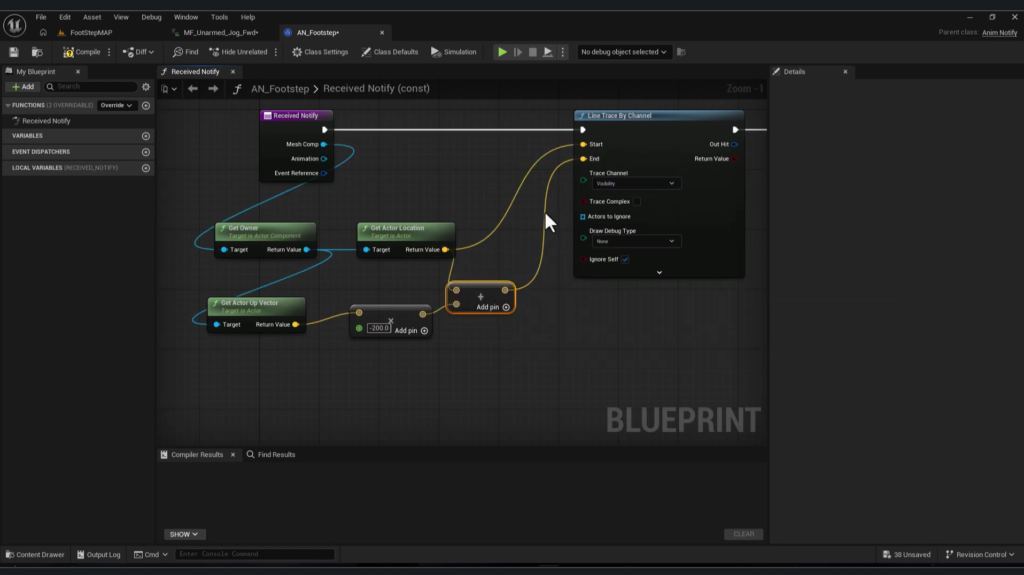Open Compile options three-dot menu
This screenshot has height=575, width=1024.
(x=109, y=52)
